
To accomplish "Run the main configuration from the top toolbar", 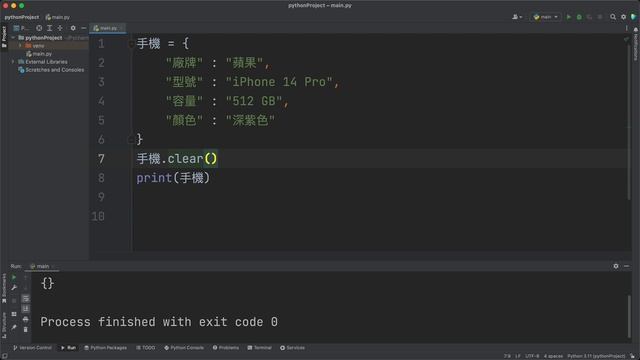I will [569, 17].
